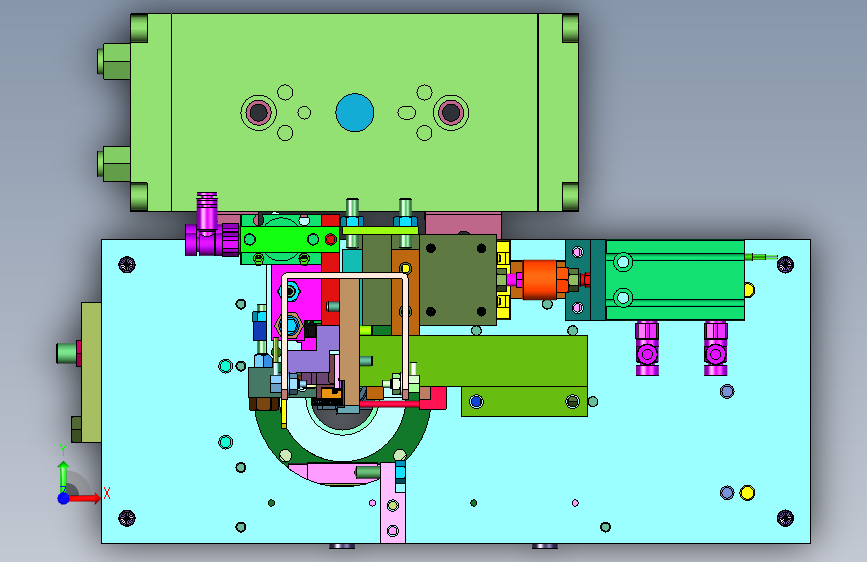Click the red X axis arrow of triad
Screen dimensions: 867x562
[86, 498]
